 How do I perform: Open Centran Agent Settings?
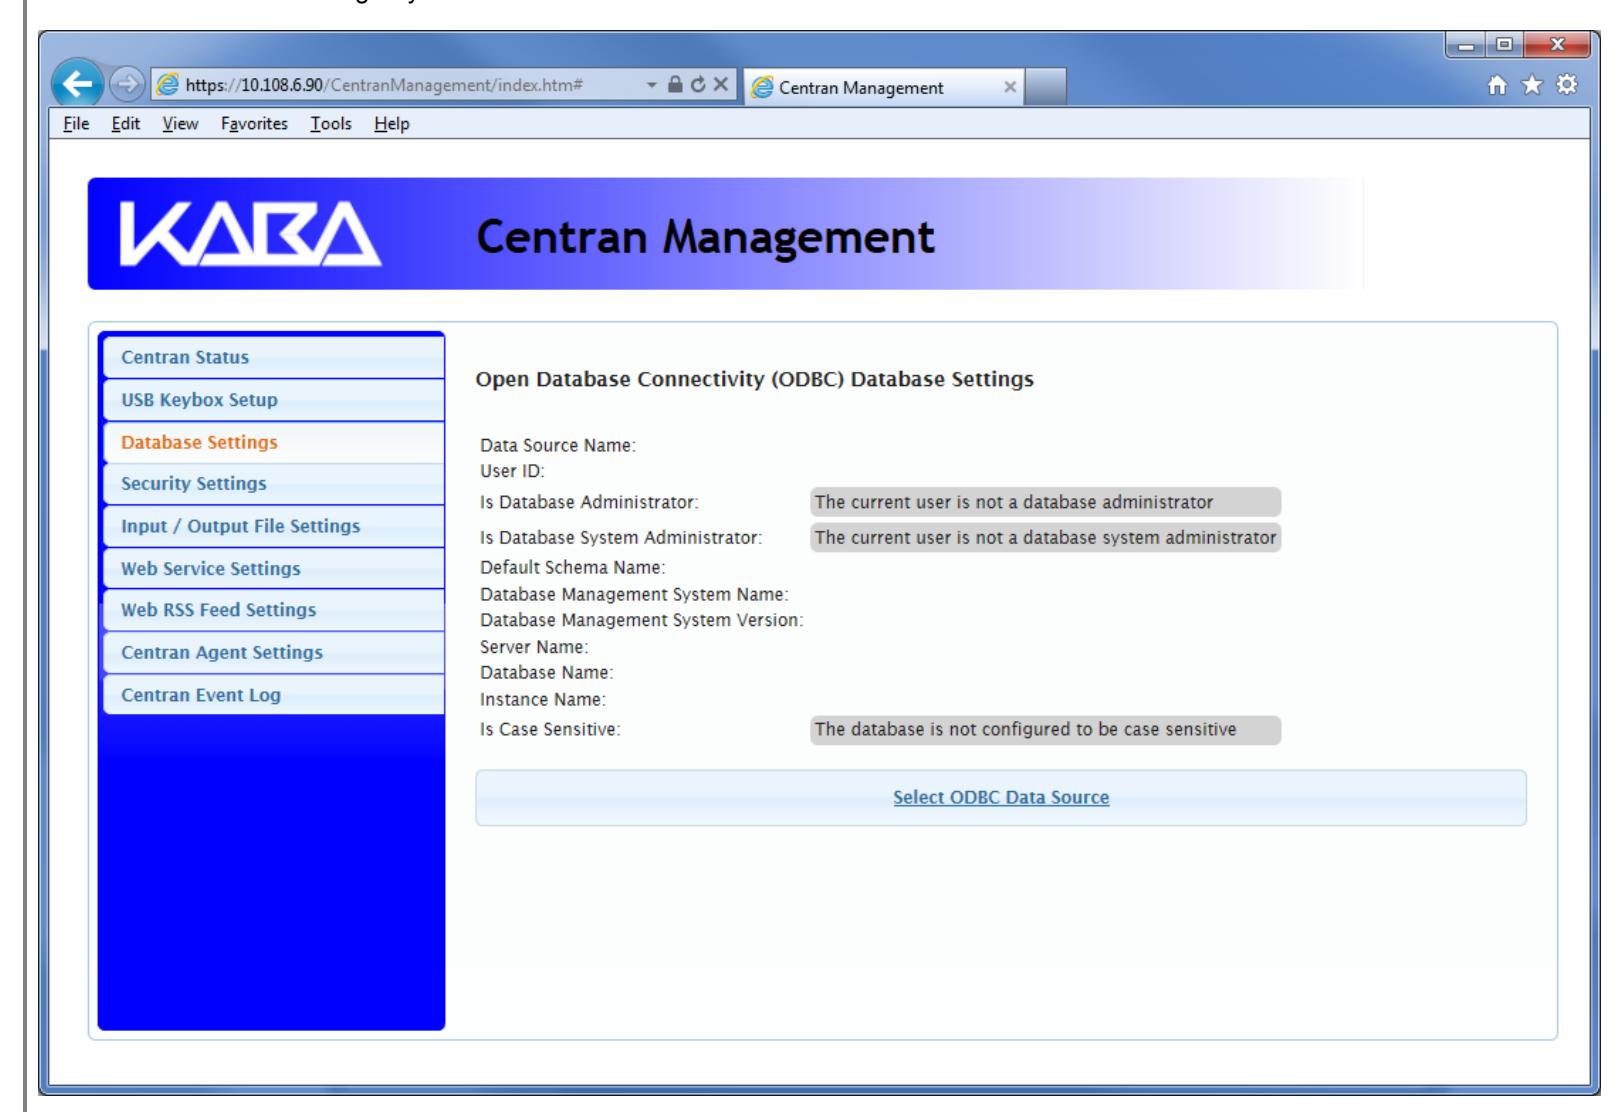tap(273, 652)
